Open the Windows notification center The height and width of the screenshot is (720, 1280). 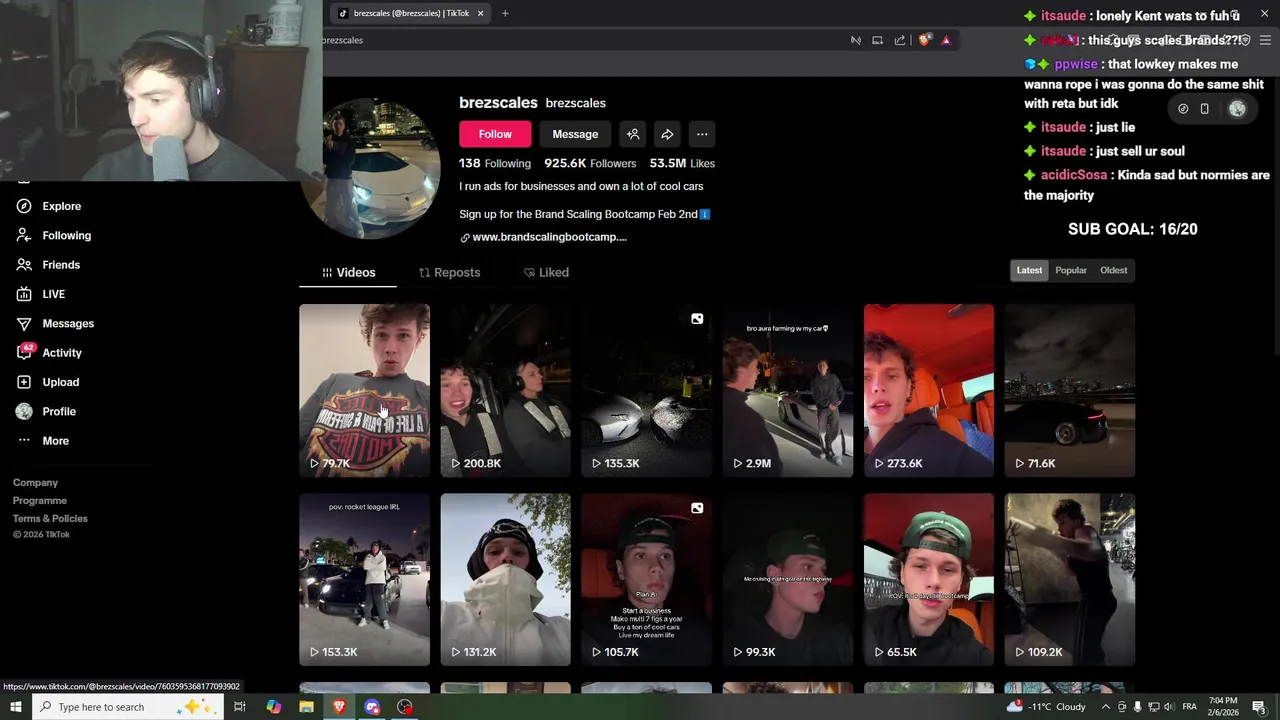pos(1259,707)
